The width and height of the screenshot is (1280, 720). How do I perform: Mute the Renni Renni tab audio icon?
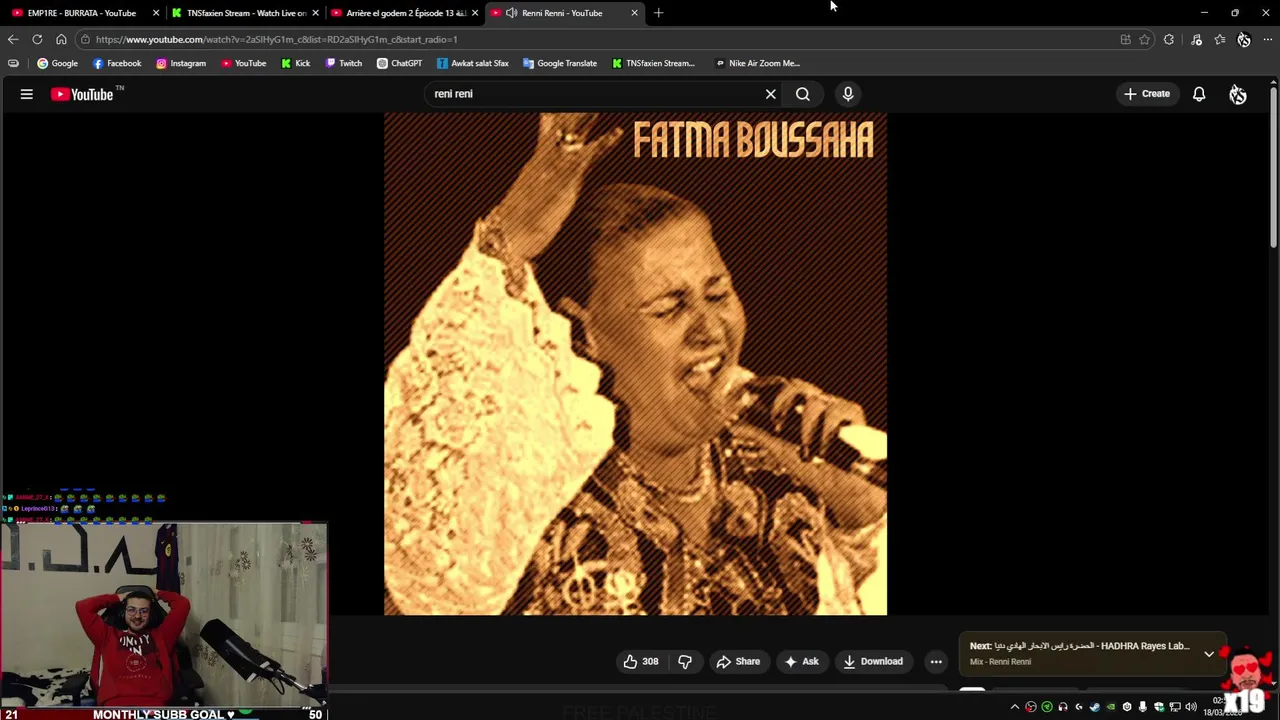pyautogui.click(x=511, y=13)
